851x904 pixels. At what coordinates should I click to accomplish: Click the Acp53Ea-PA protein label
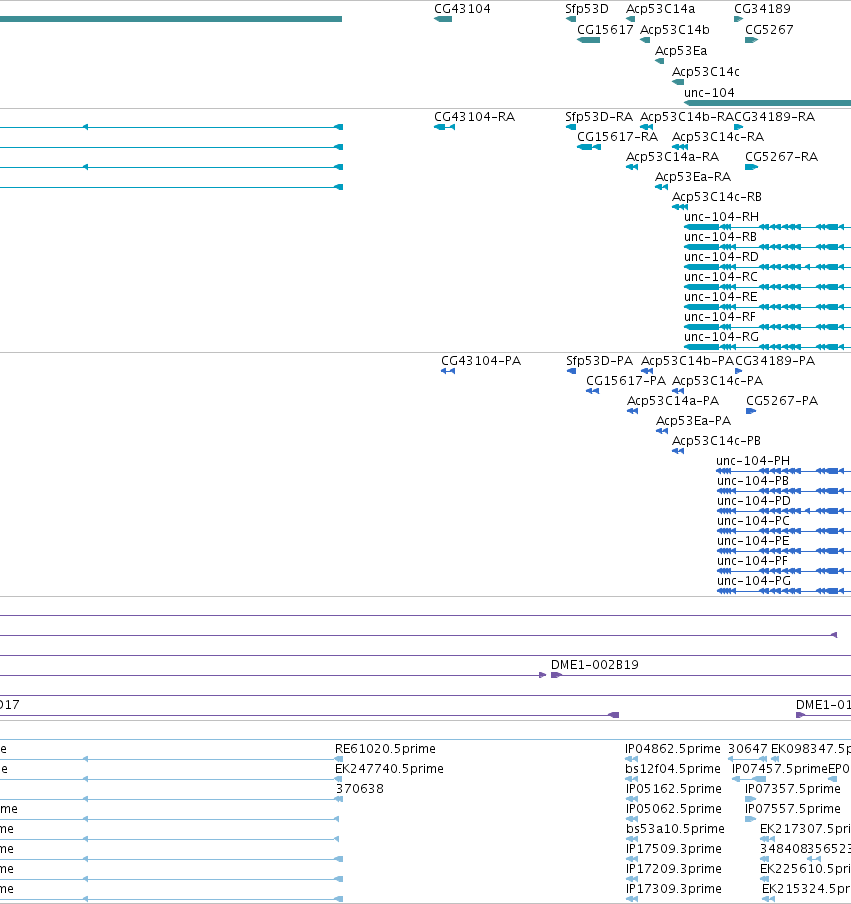[x=693, y=421]
